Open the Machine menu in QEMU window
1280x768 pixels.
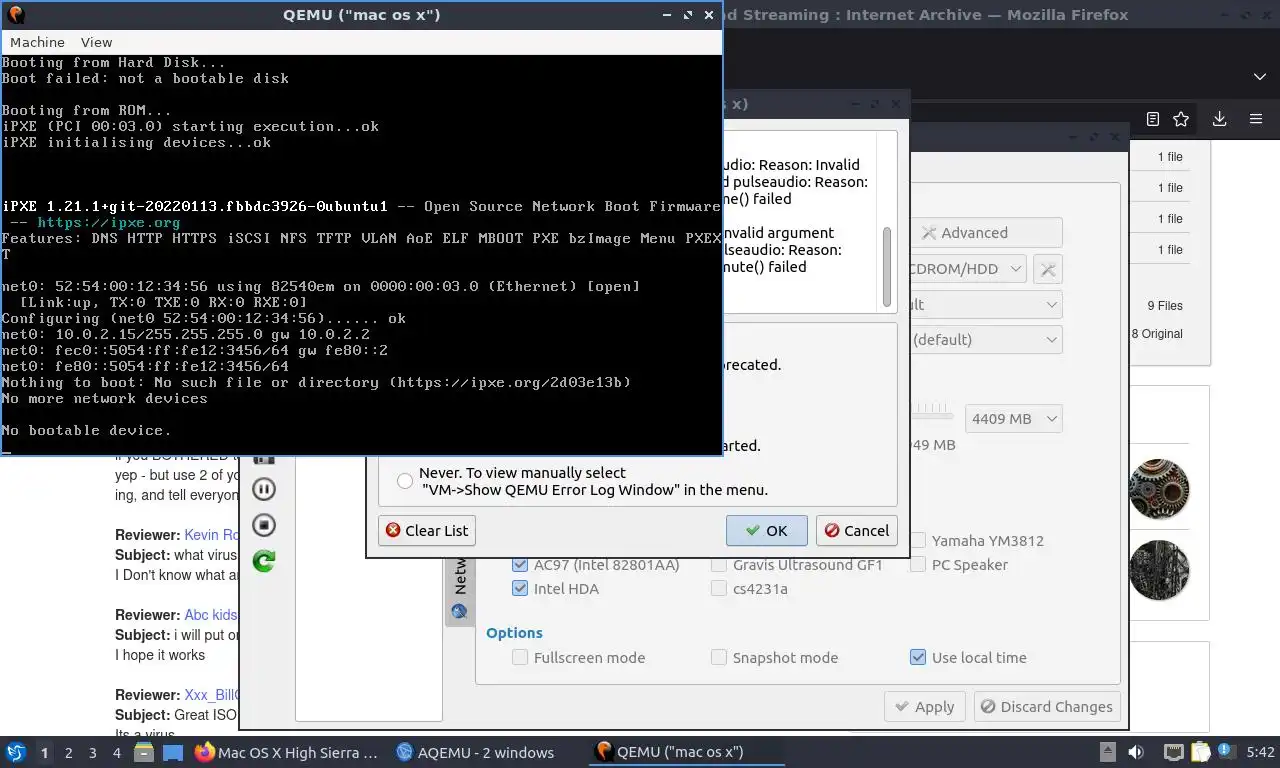37,42
